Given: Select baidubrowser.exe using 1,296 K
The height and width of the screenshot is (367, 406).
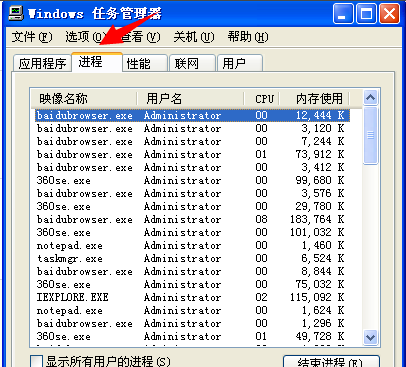Looking at the screenshot, I should (192, 323).
